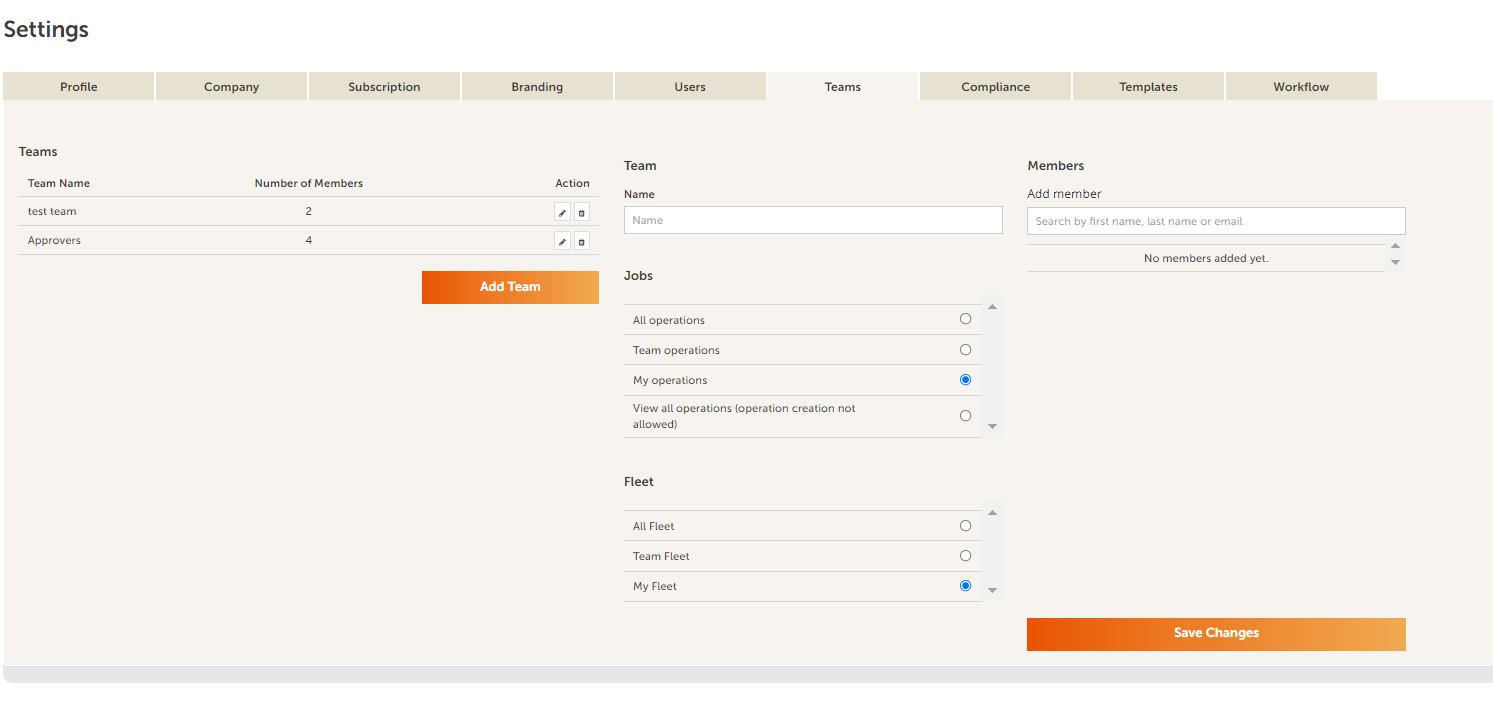The height and width of the screenshot is (710, 1493).
Task: Click the Add Team button
Action: pos(510,287)
